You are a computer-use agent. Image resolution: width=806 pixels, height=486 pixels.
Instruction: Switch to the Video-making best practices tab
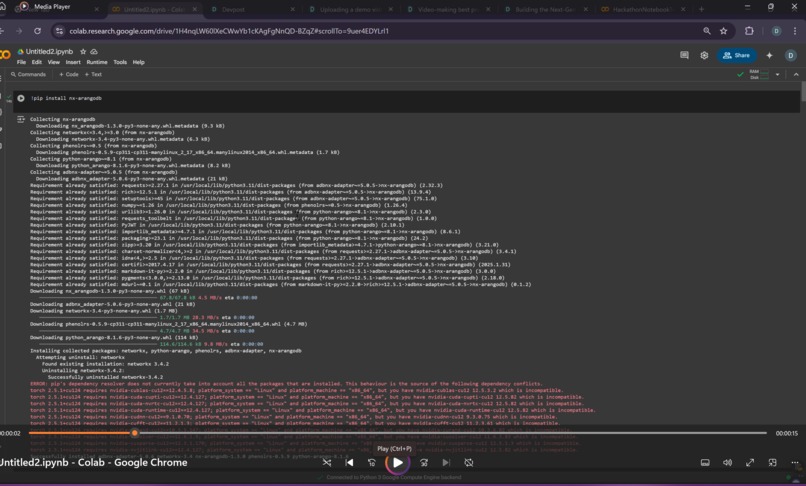[x=447, y=9]
